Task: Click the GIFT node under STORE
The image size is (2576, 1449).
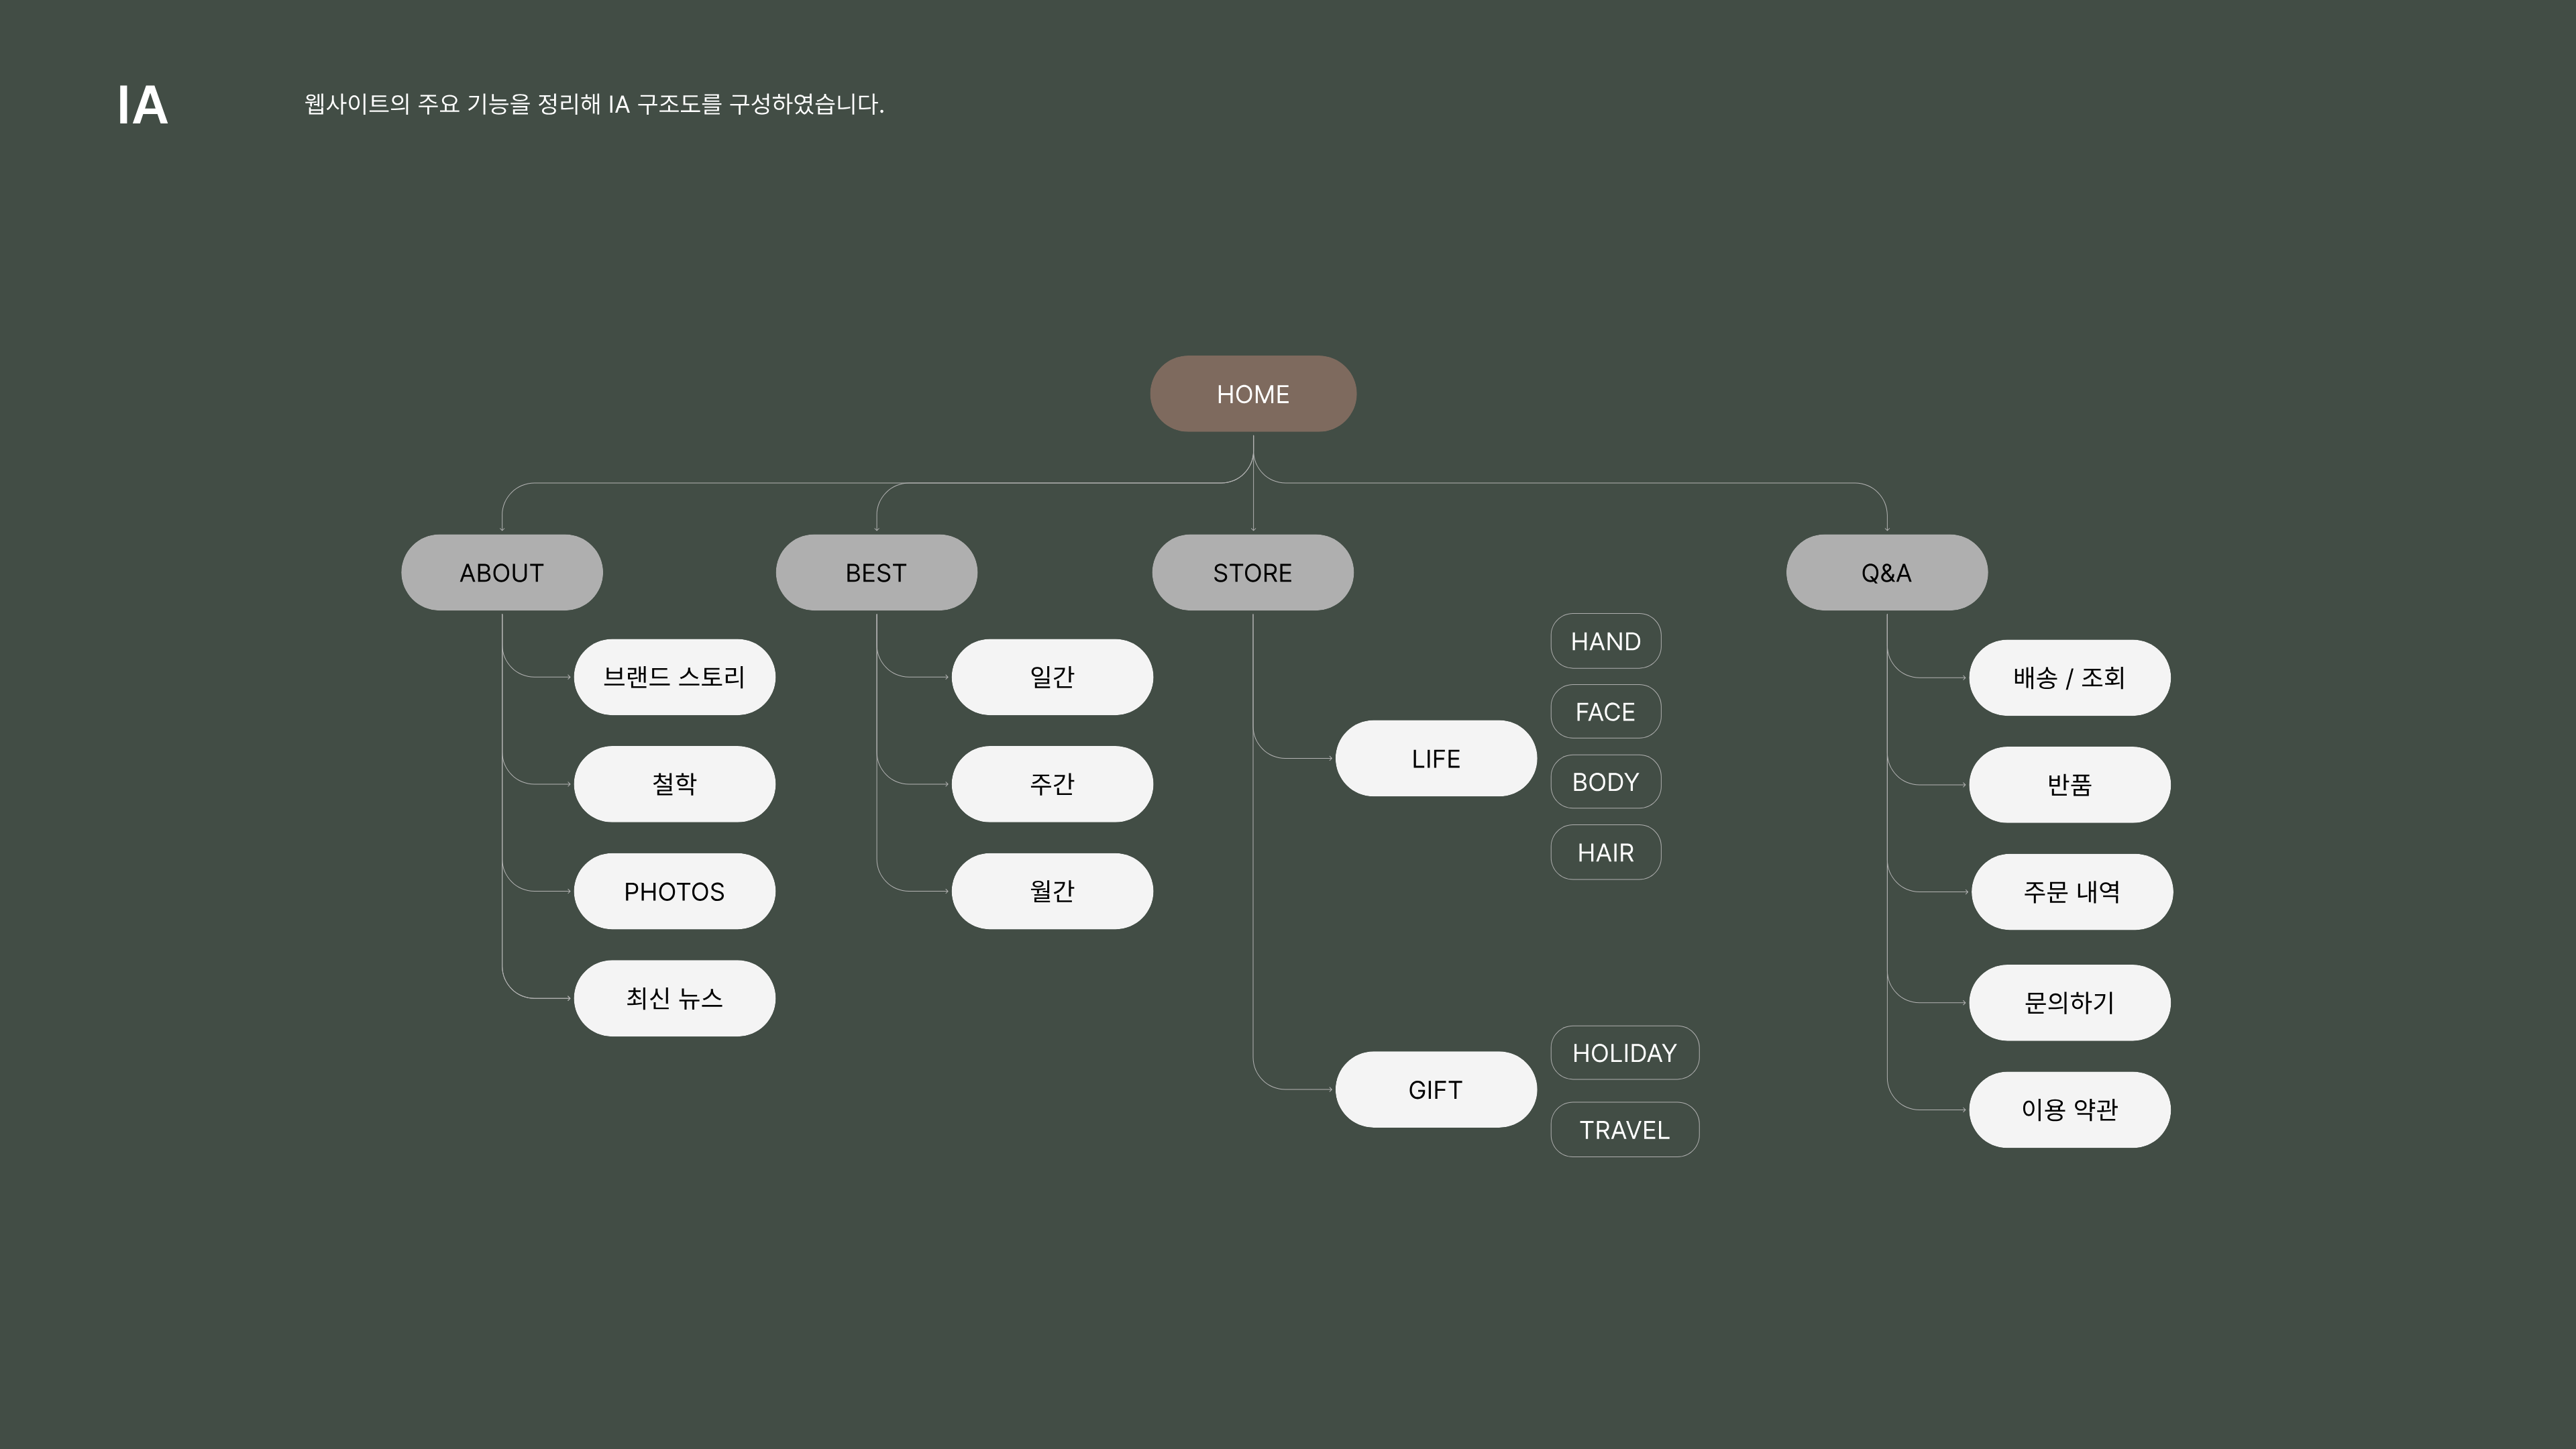Action: click(x=1436, y=1089)
